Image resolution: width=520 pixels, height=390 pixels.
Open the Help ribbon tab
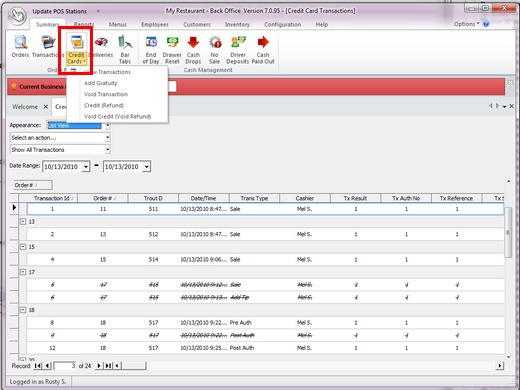(322, 24)
